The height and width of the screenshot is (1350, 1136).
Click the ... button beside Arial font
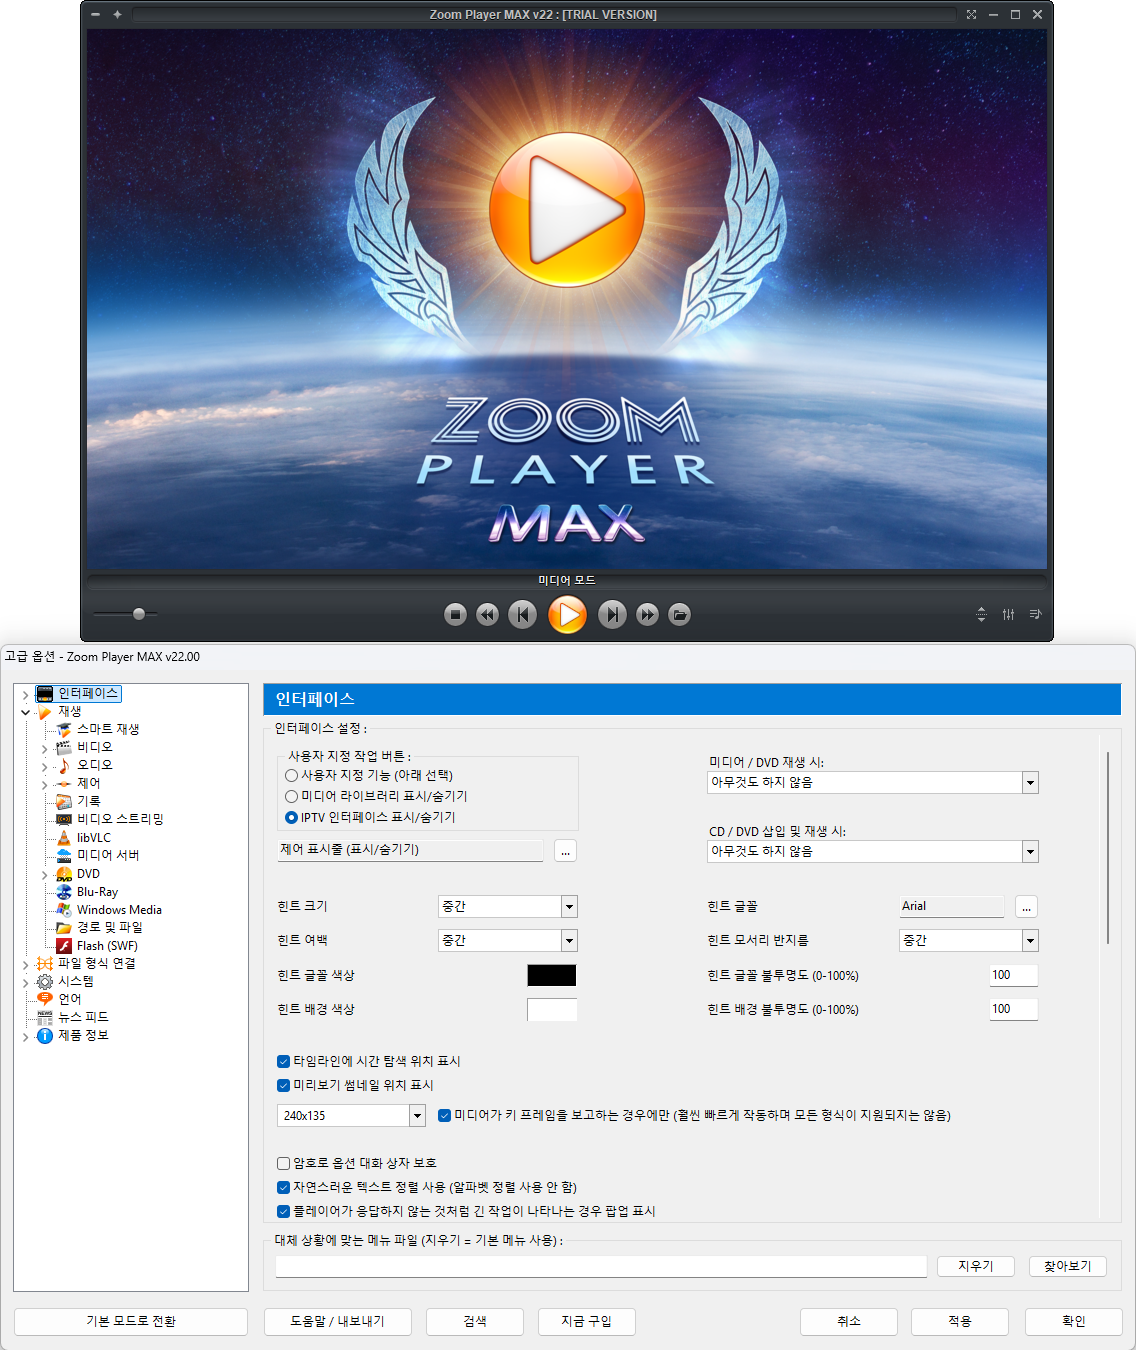point(1026,907)
